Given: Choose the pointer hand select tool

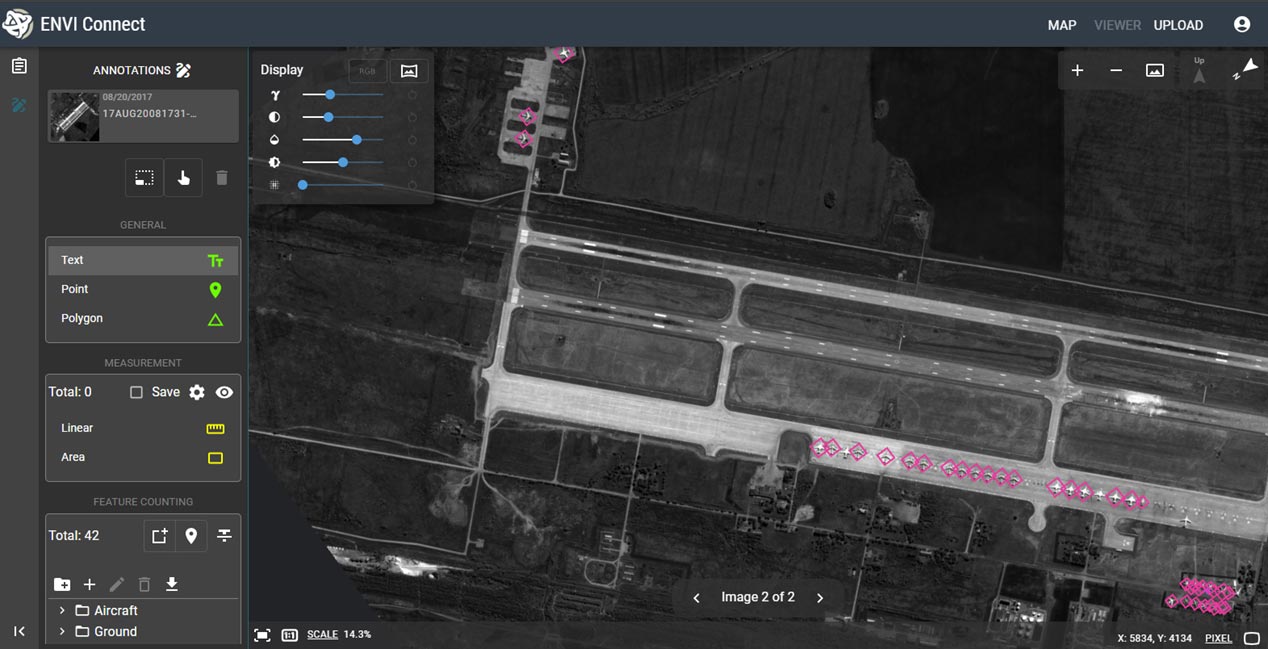Looking at the screenshot, I should [184, 178].
